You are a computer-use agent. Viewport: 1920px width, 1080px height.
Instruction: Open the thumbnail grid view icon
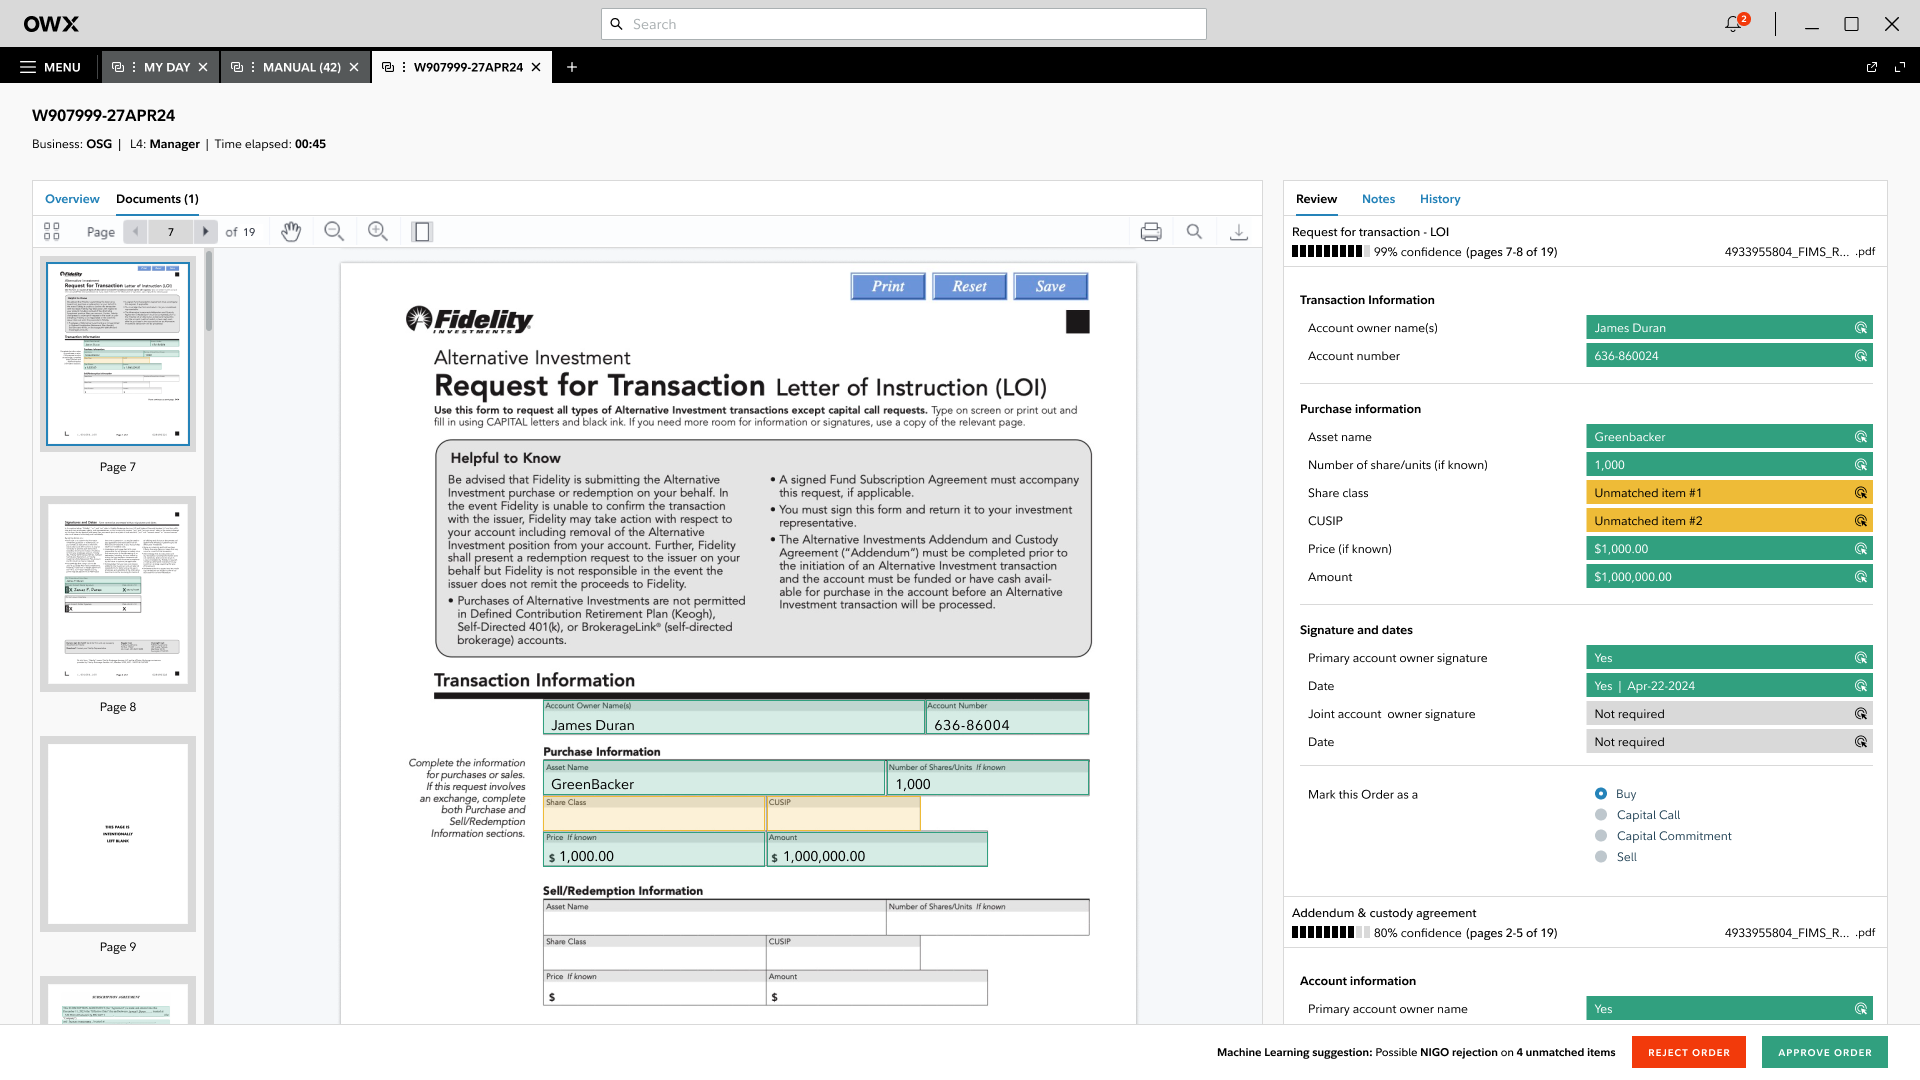pos(52,232)
